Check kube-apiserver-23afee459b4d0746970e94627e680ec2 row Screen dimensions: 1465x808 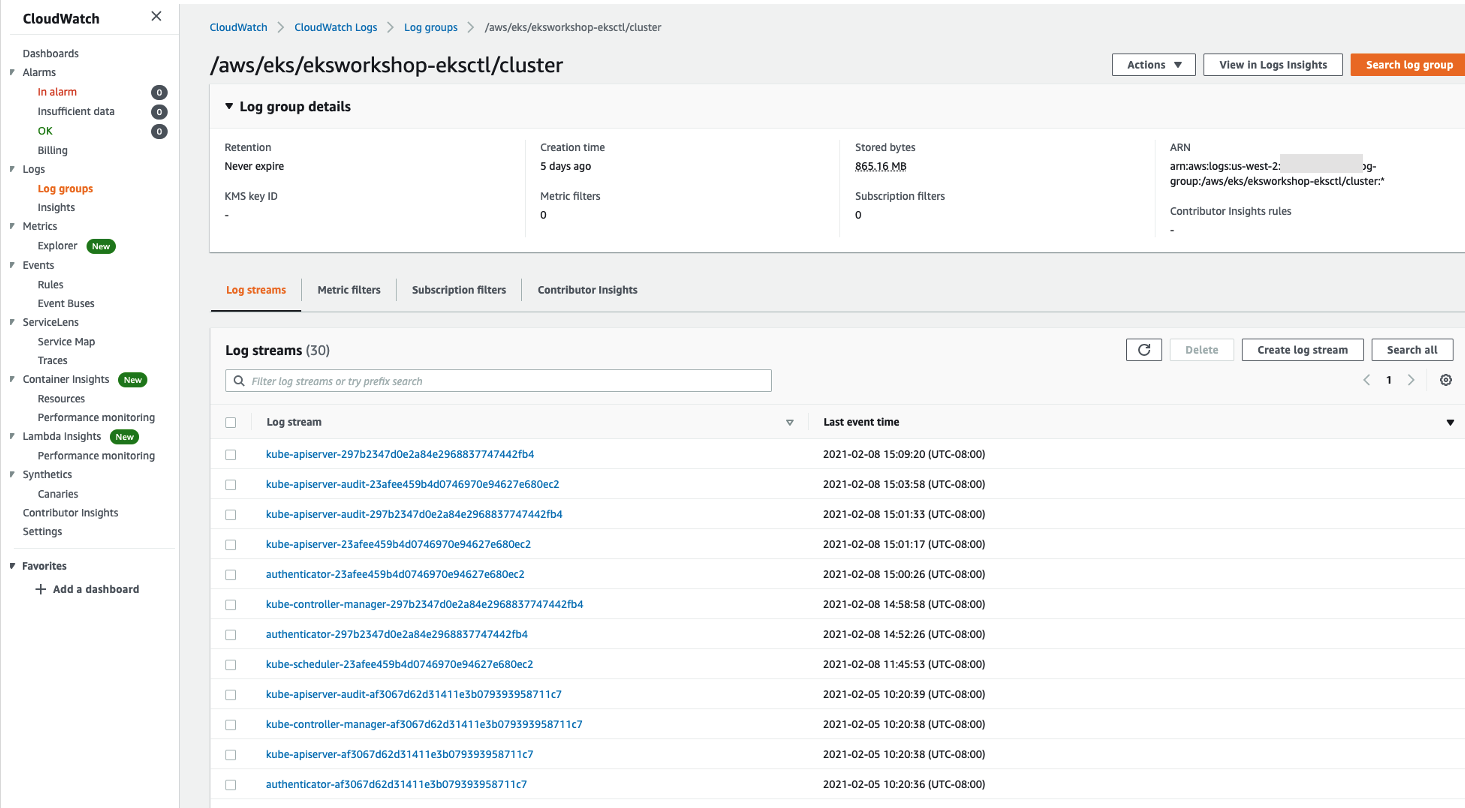[231, 545]
